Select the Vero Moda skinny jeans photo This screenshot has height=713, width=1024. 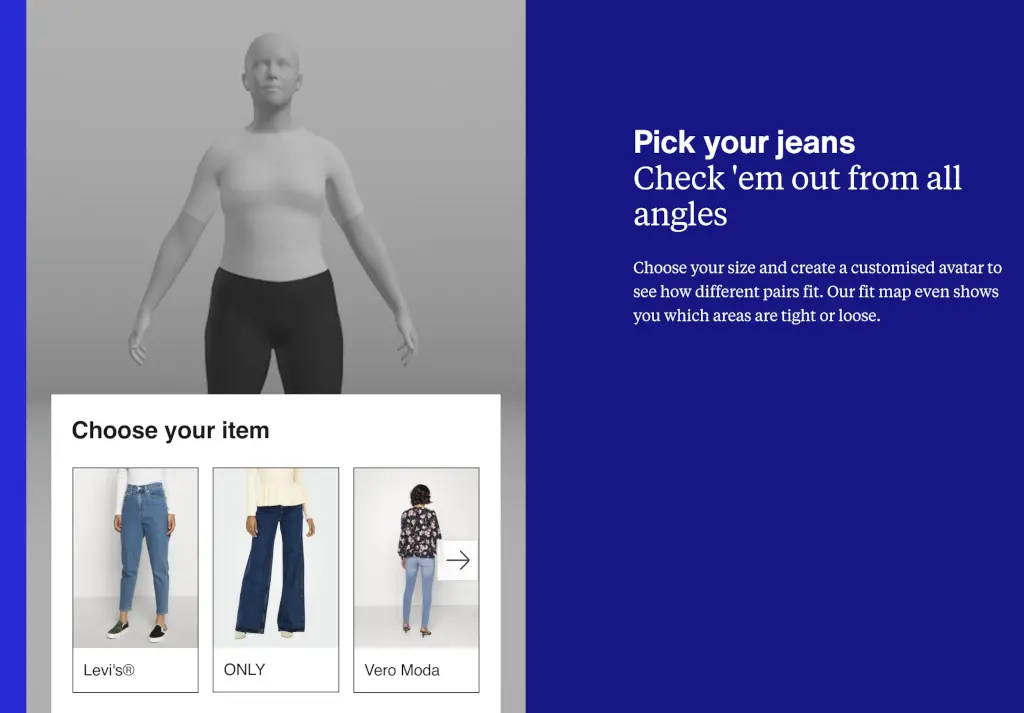click(x=416, y=558)
